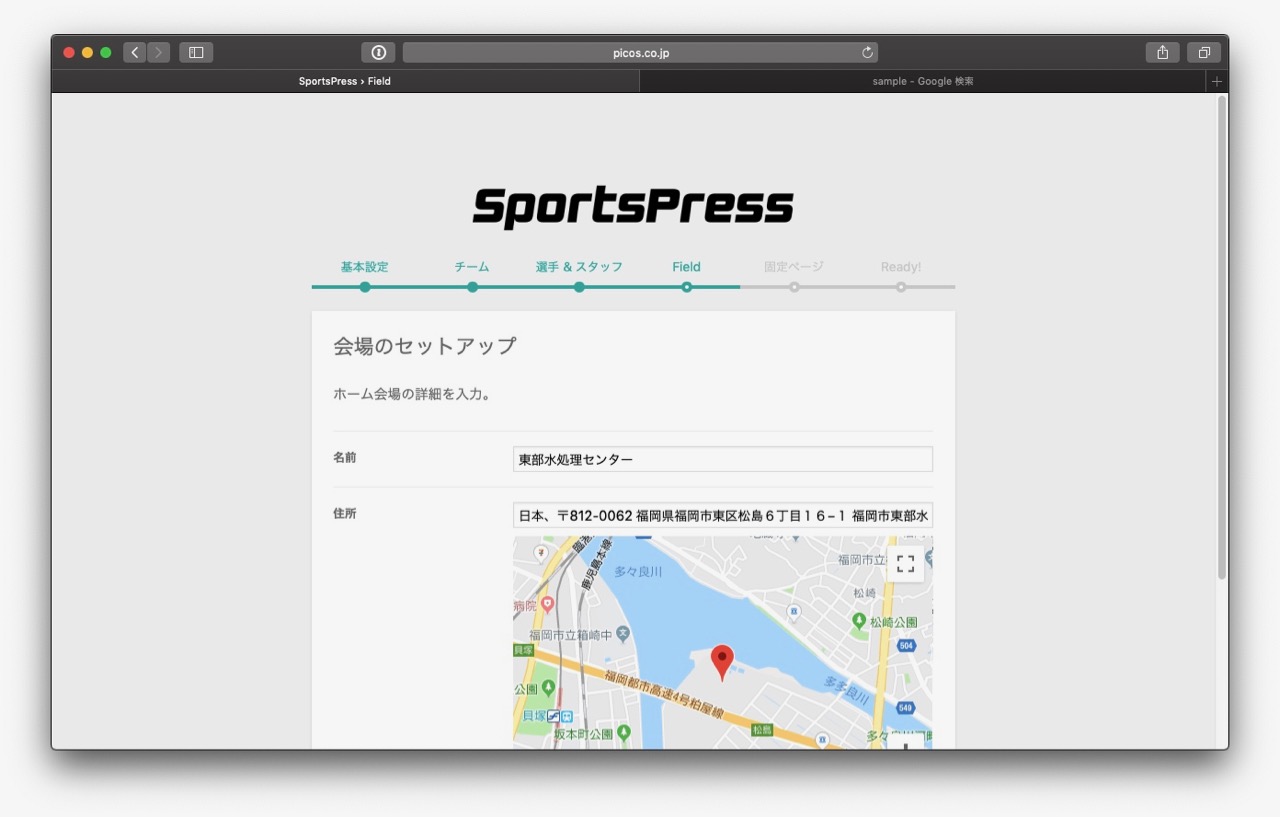Click route 549 badge on map
1280x817 pixels.
pyautogui.click(x=906, y=708)
